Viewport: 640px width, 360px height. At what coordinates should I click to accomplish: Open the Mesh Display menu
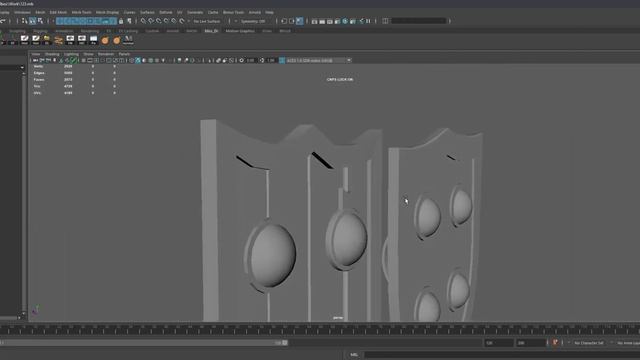click(107, 12)
